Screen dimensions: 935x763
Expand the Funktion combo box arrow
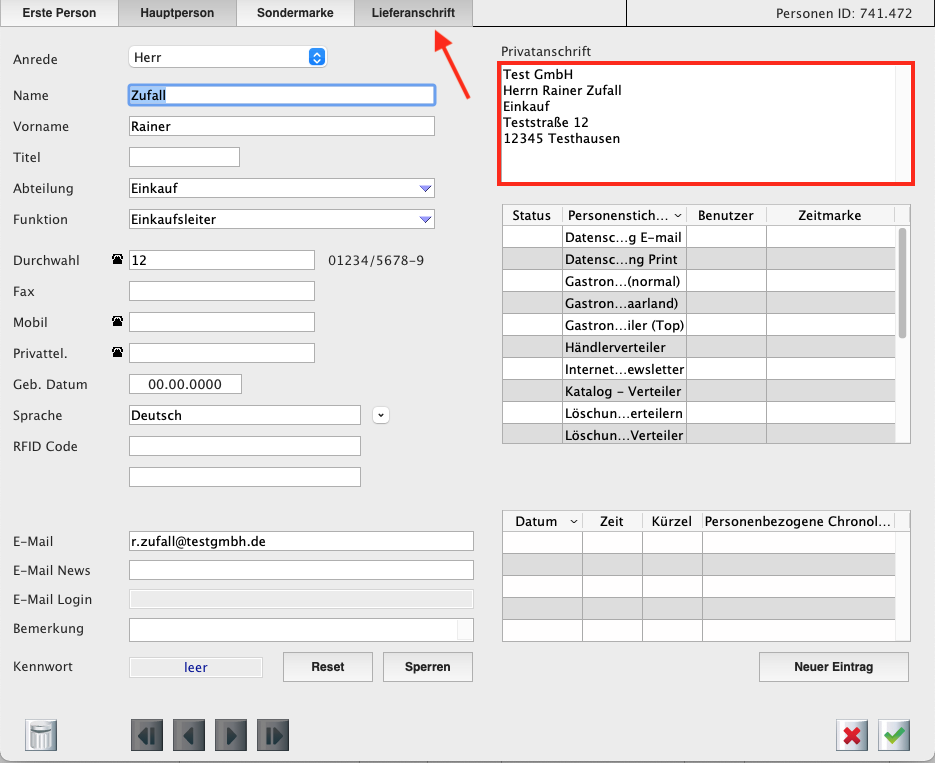point(425,219)
